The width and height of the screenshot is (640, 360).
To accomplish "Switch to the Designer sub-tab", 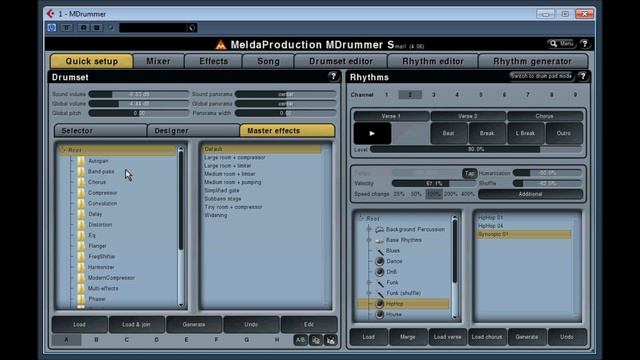I will point(193,131).
